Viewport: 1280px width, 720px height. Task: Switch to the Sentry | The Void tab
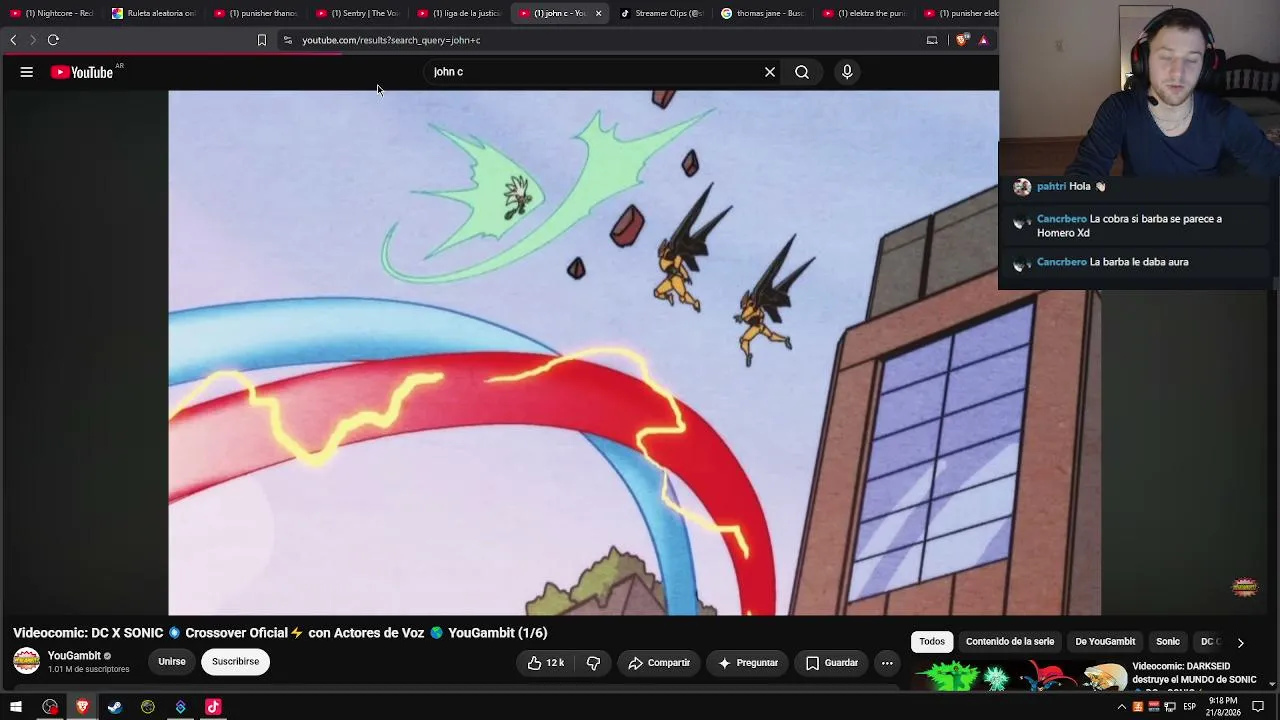pyautogui.click(x=358, y=13)
